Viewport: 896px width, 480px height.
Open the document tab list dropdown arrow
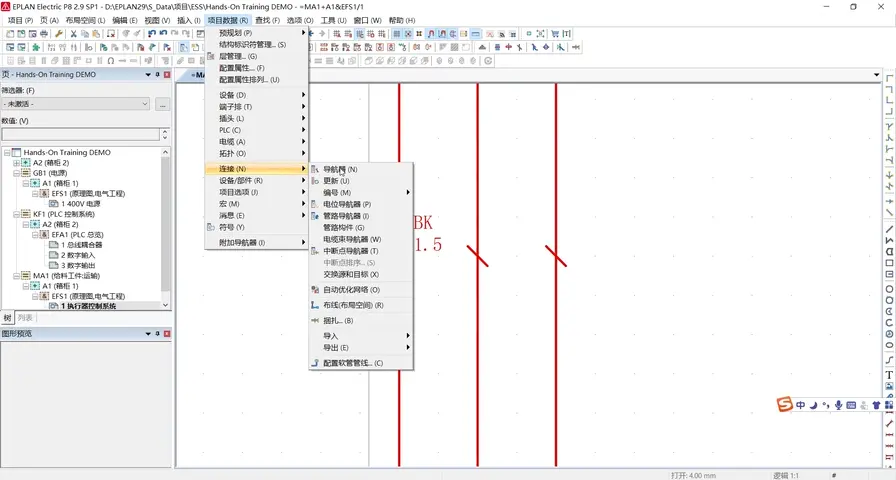877,75
